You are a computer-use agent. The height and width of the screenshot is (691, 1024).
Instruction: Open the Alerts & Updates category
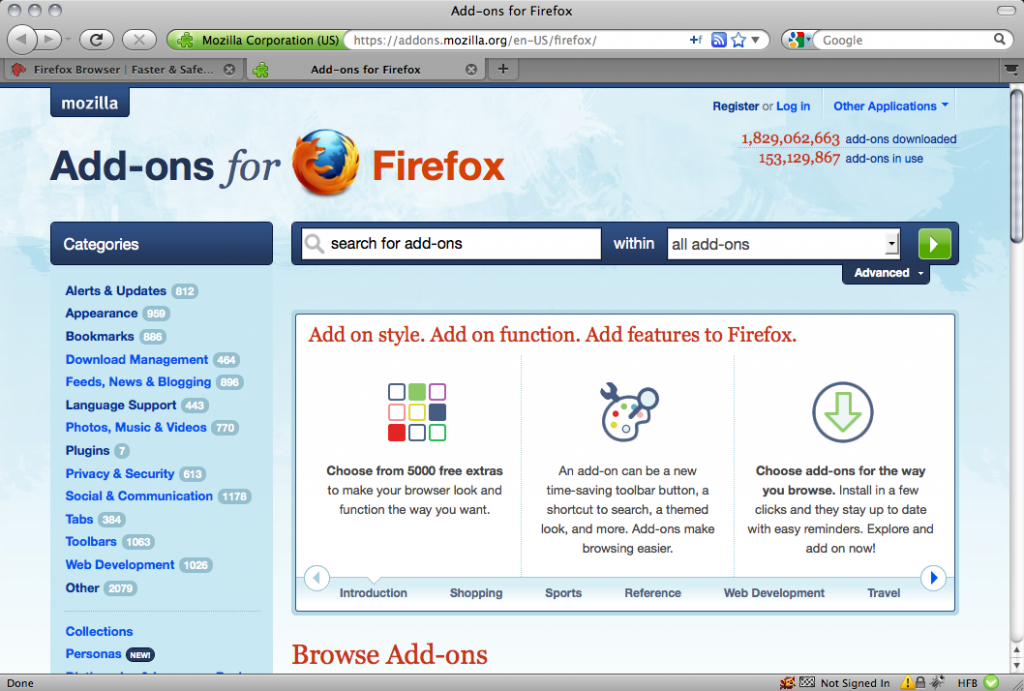coord(116,291)
